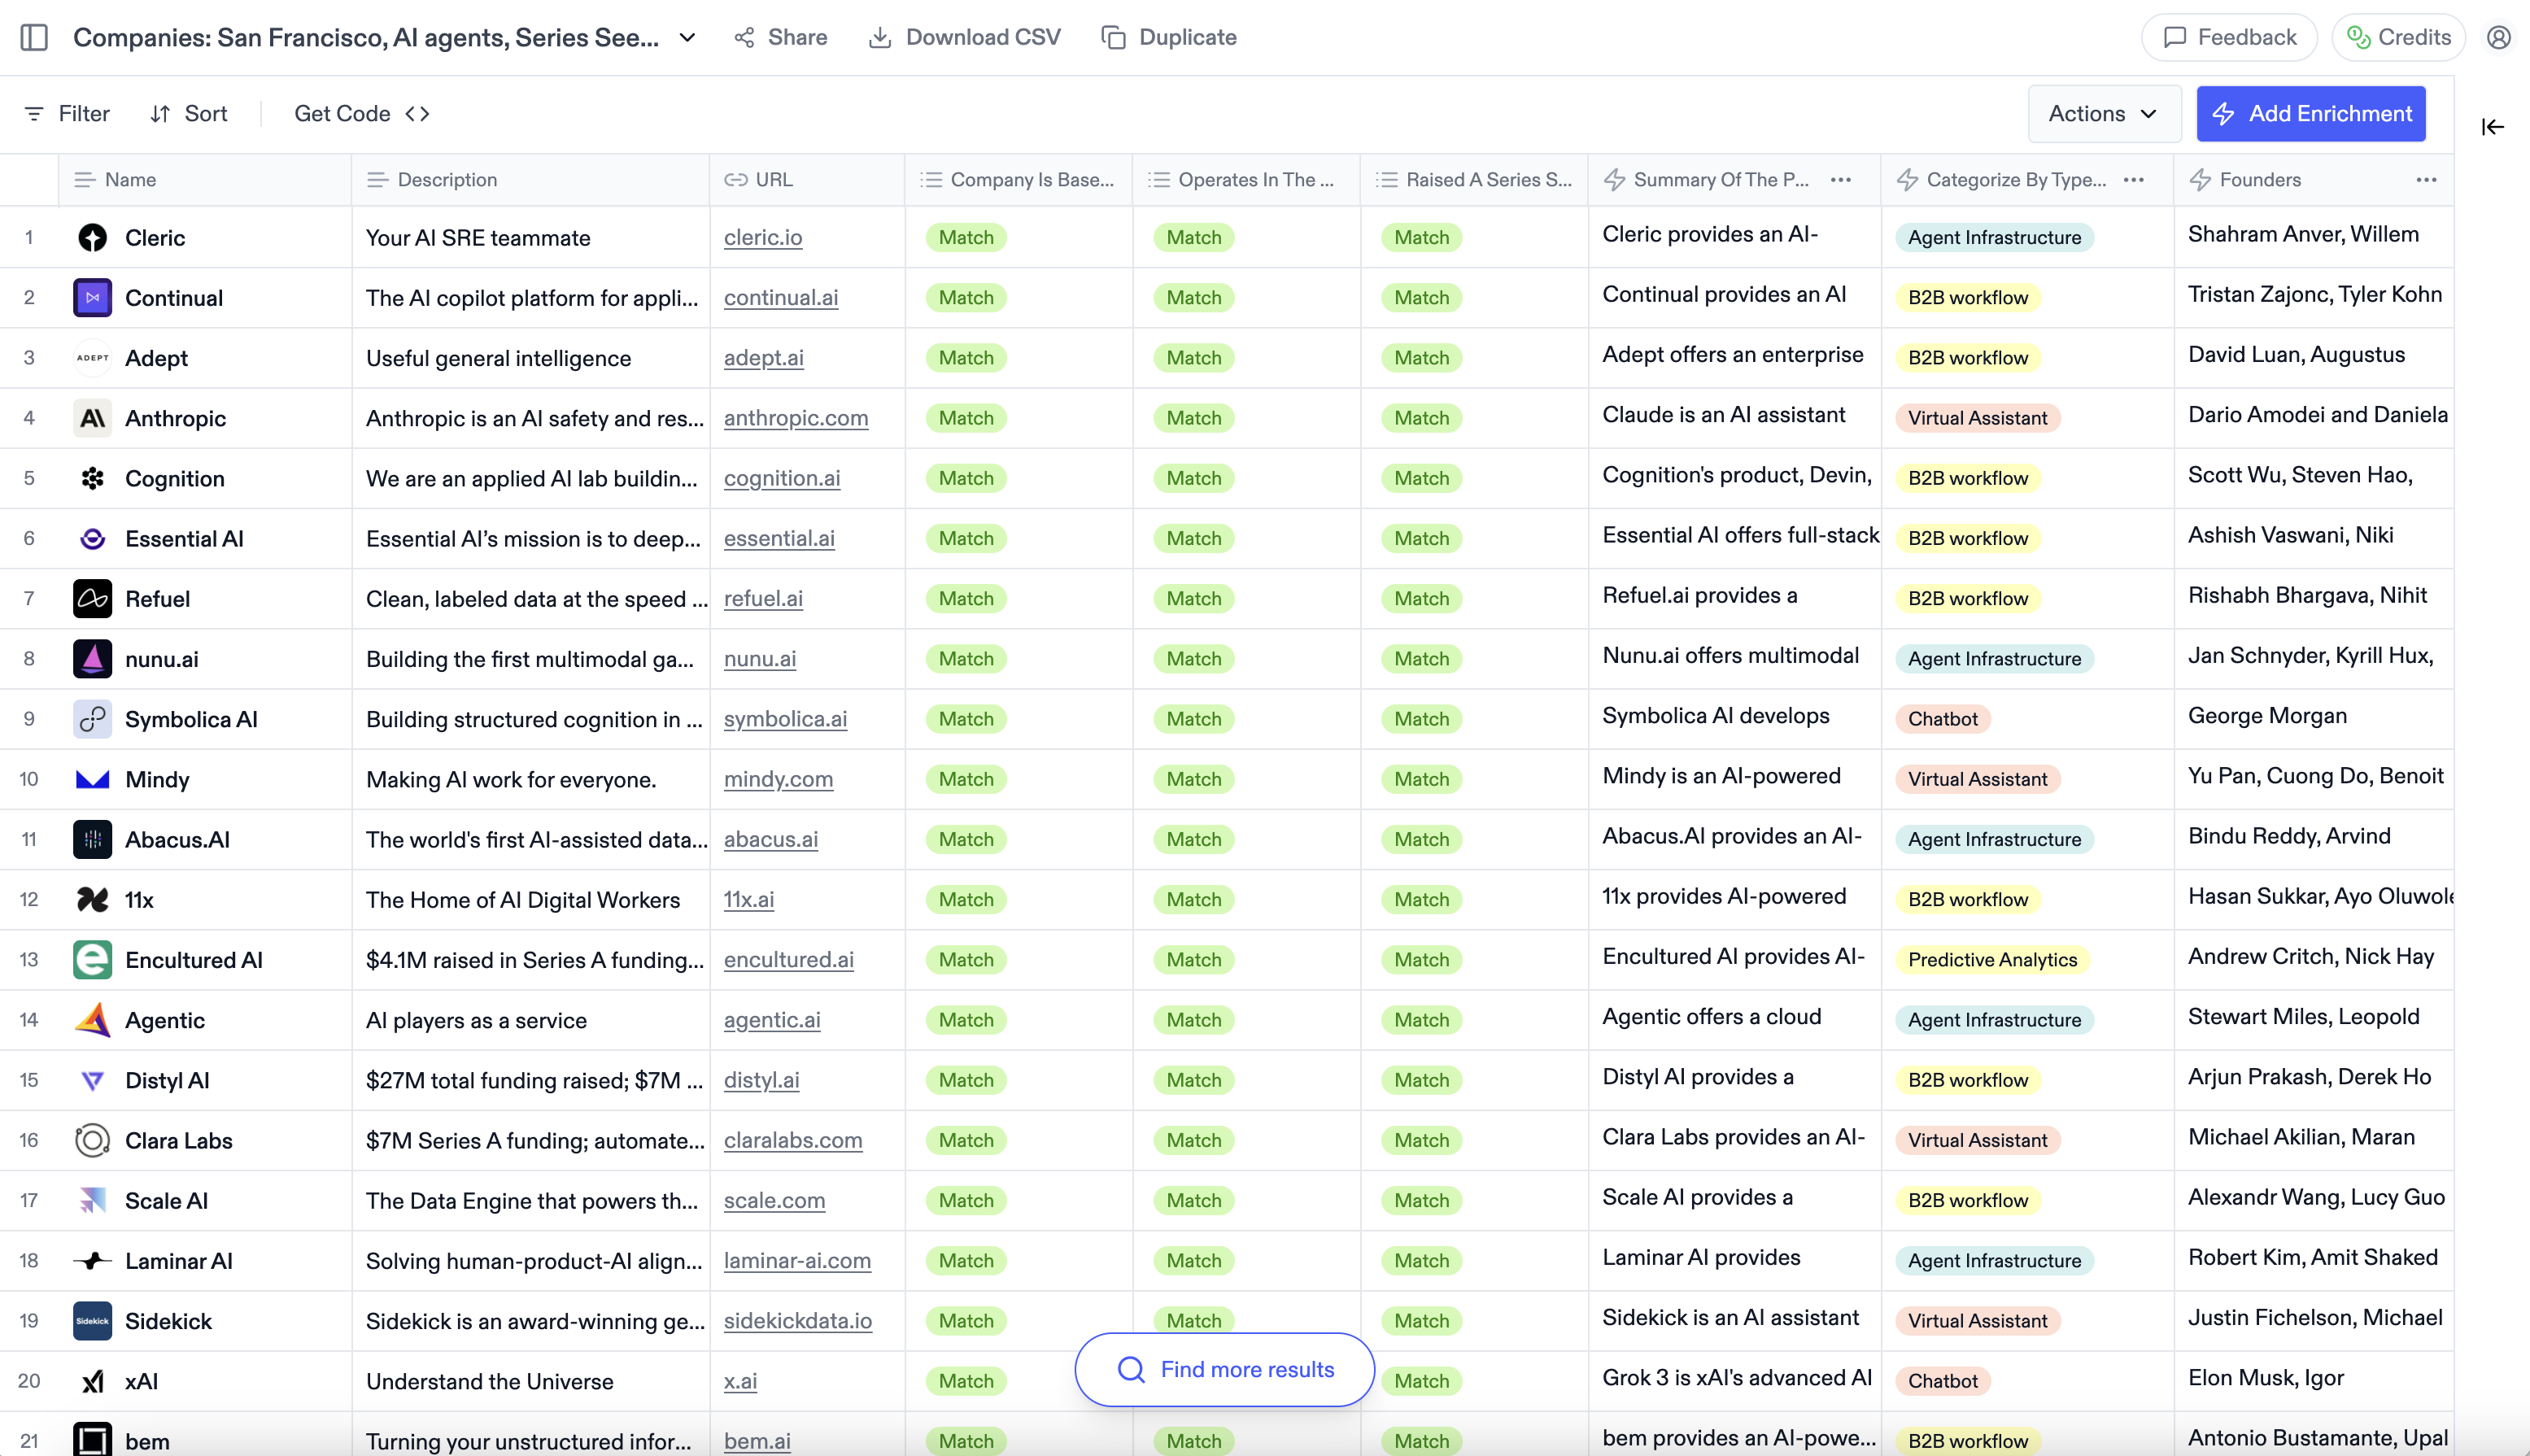Collapse panel using right arrow-bar icon
Viewport: 2530px width, 1456px height.
[x=2492, y=127]
